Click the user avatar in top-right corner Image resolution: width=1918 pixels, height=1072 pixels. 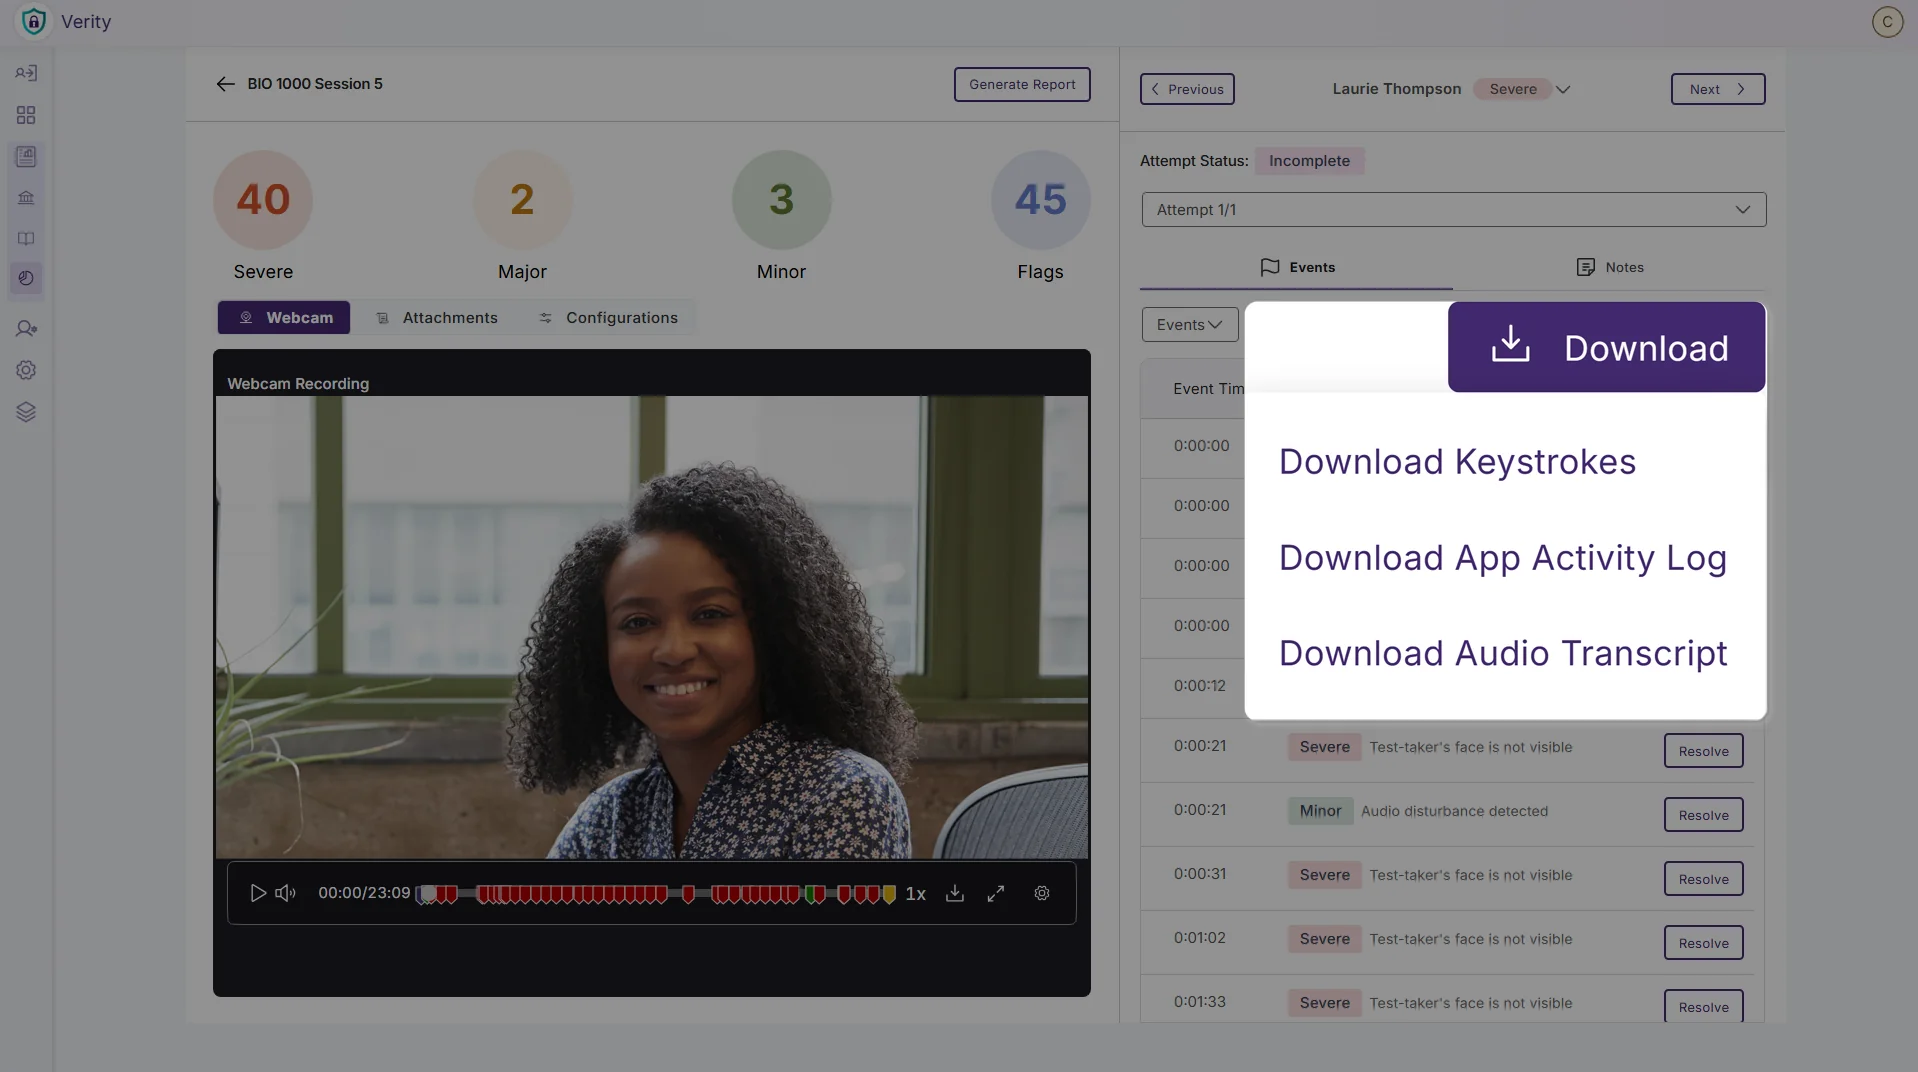click(x=1887, y=21)
